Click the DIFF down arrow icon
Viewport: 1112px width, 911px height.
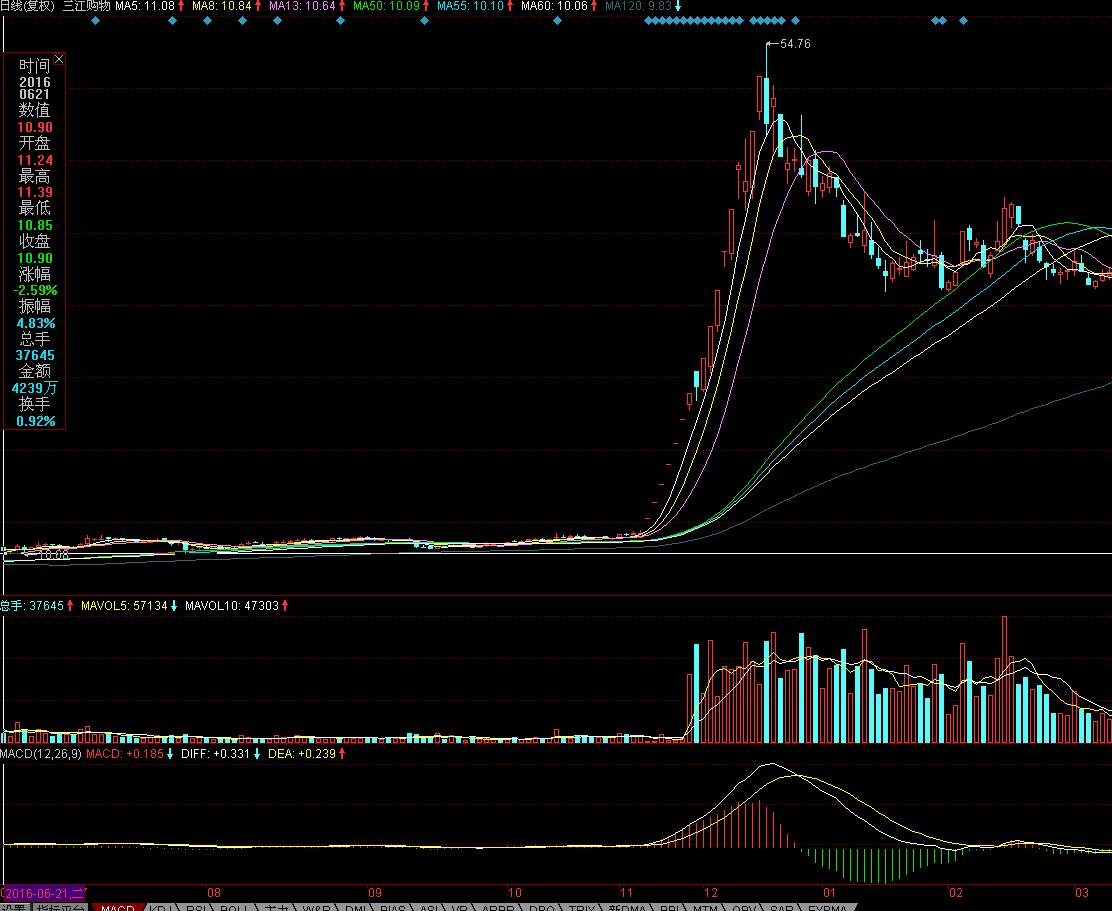coord(257,753)
